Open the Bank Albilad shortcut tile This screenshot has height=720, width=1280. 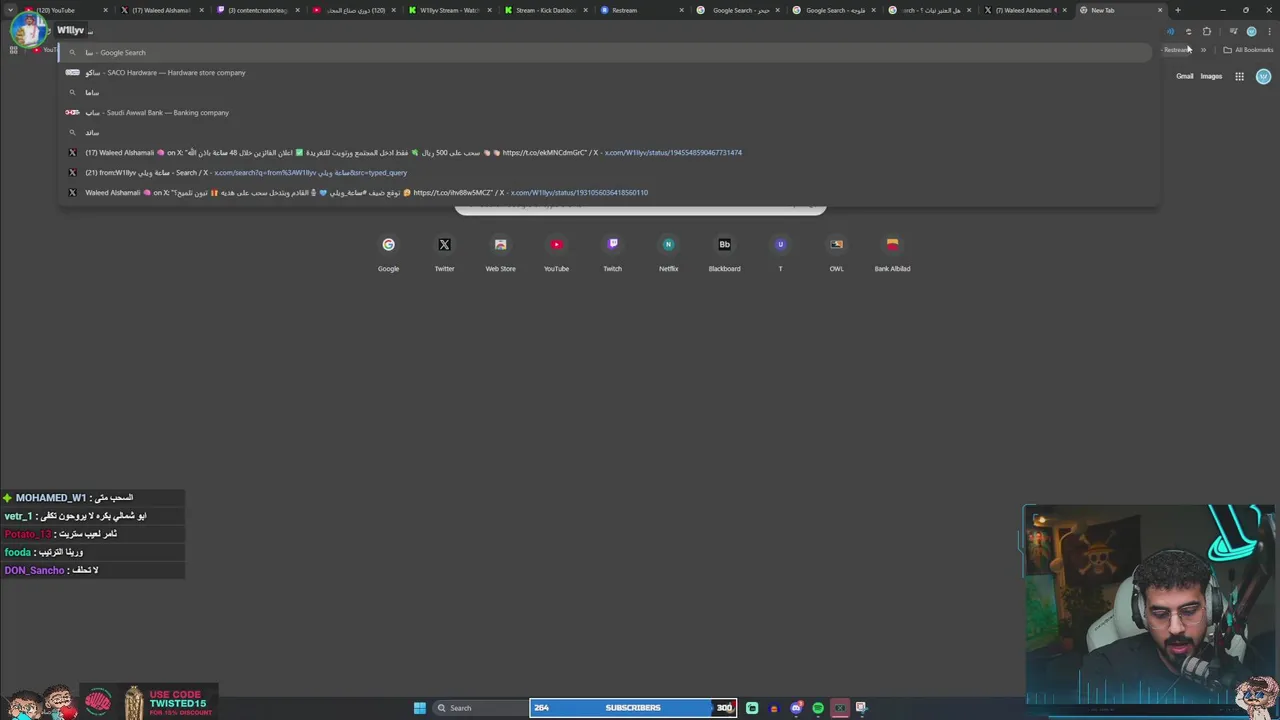tap(892, 254)
